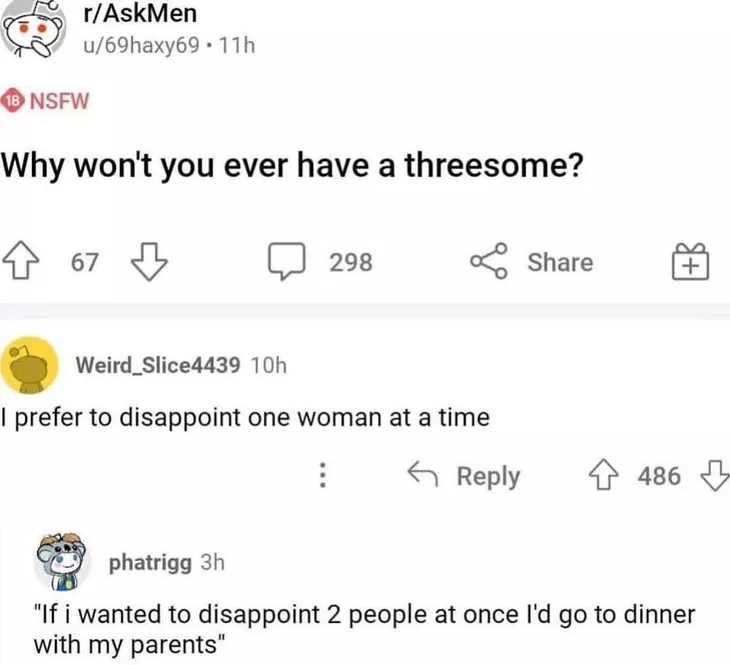This screenshot has height=665, width=730.
Task: Click the r/AskMen Snoo avatar
Action: pyautogui.click(x=33, y=28)
